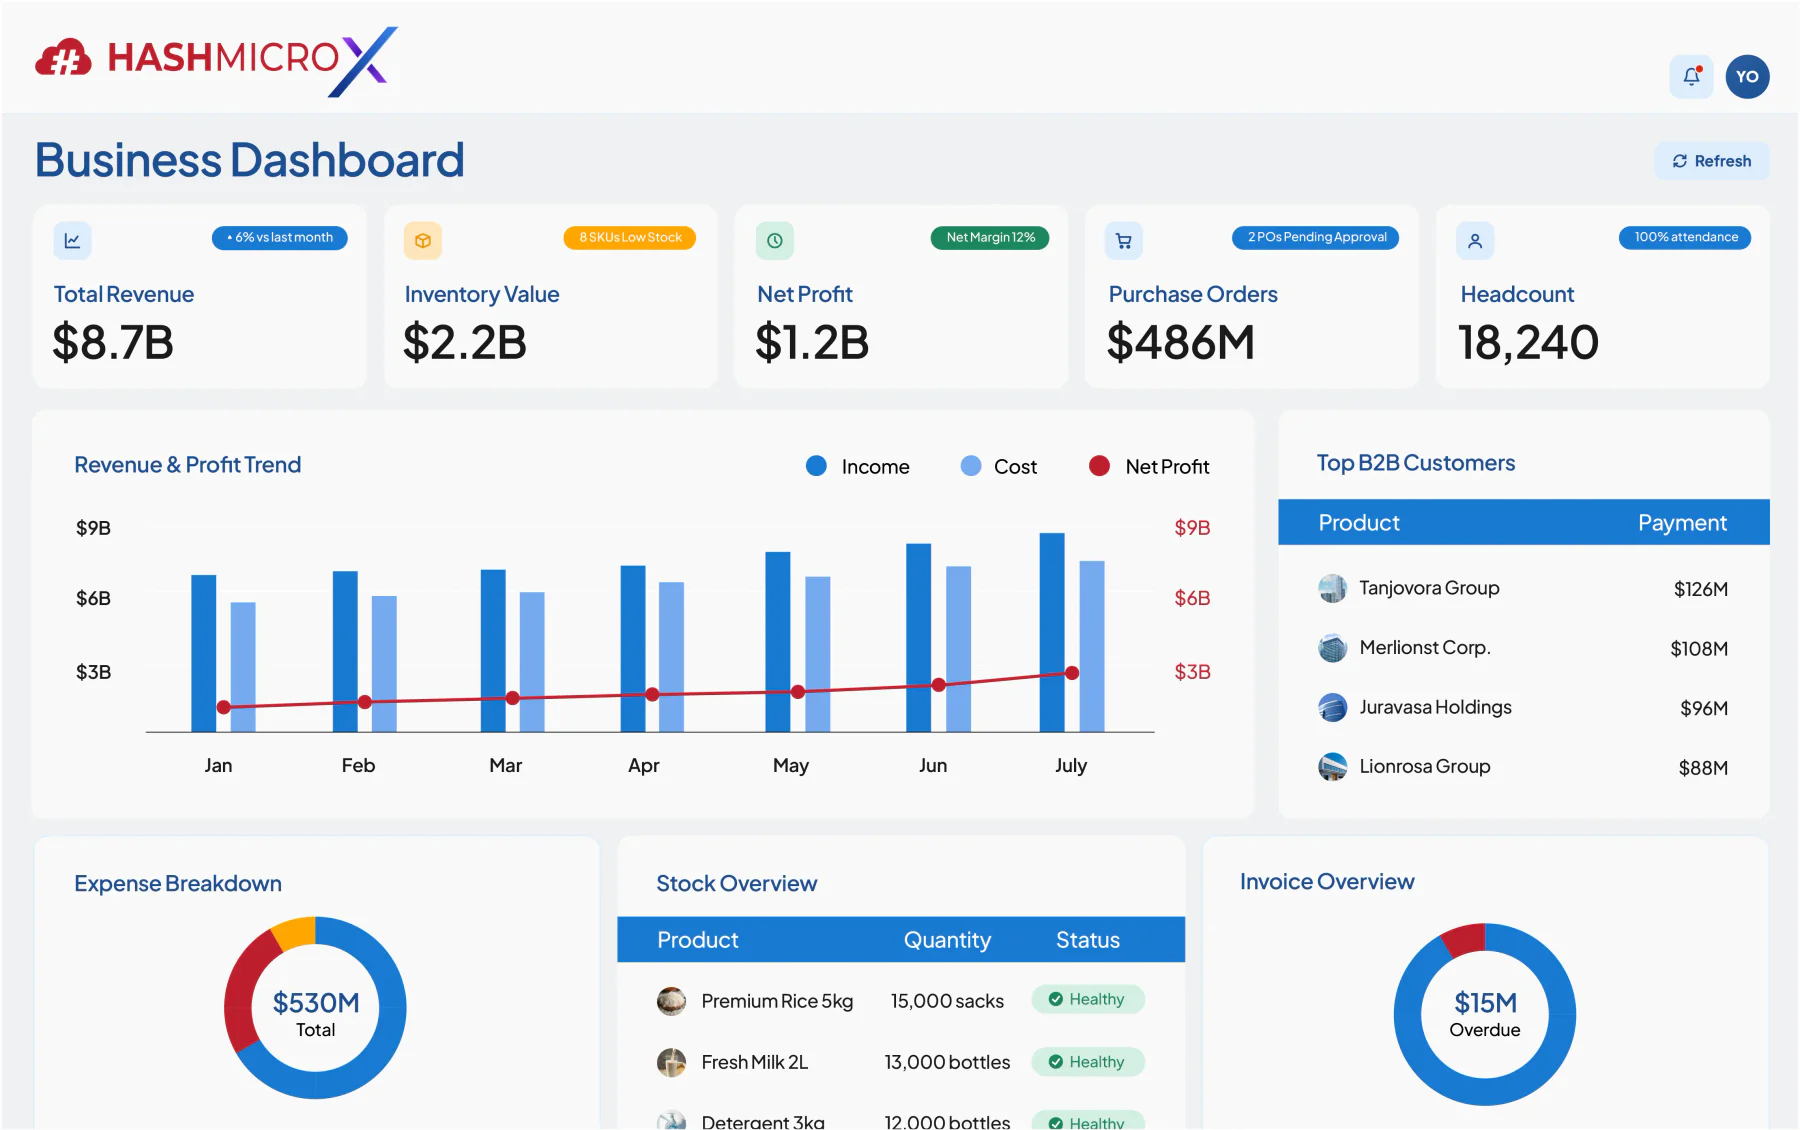Click the Merlionst Corp. thumbnail
1800x1130 pixels.
(x=1332, y=648)
